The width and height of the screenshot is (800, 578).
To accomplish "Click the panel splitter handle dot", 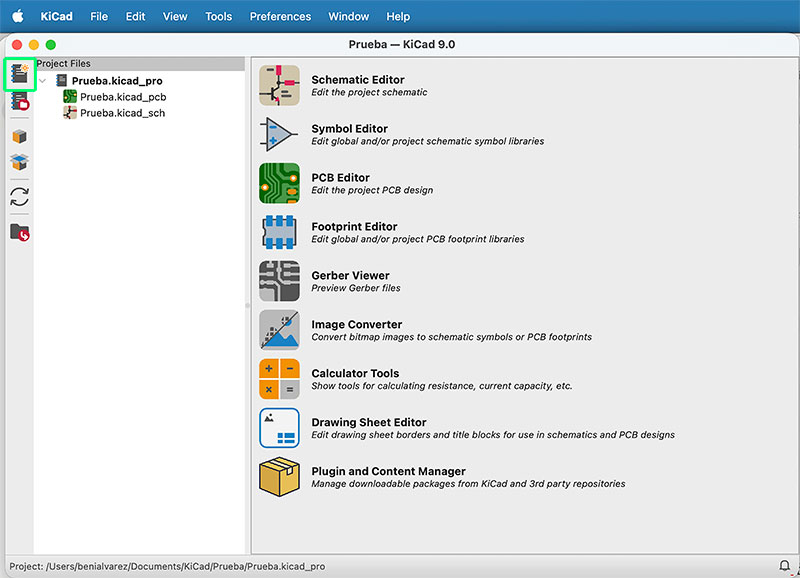I will [x=248, y=306].
